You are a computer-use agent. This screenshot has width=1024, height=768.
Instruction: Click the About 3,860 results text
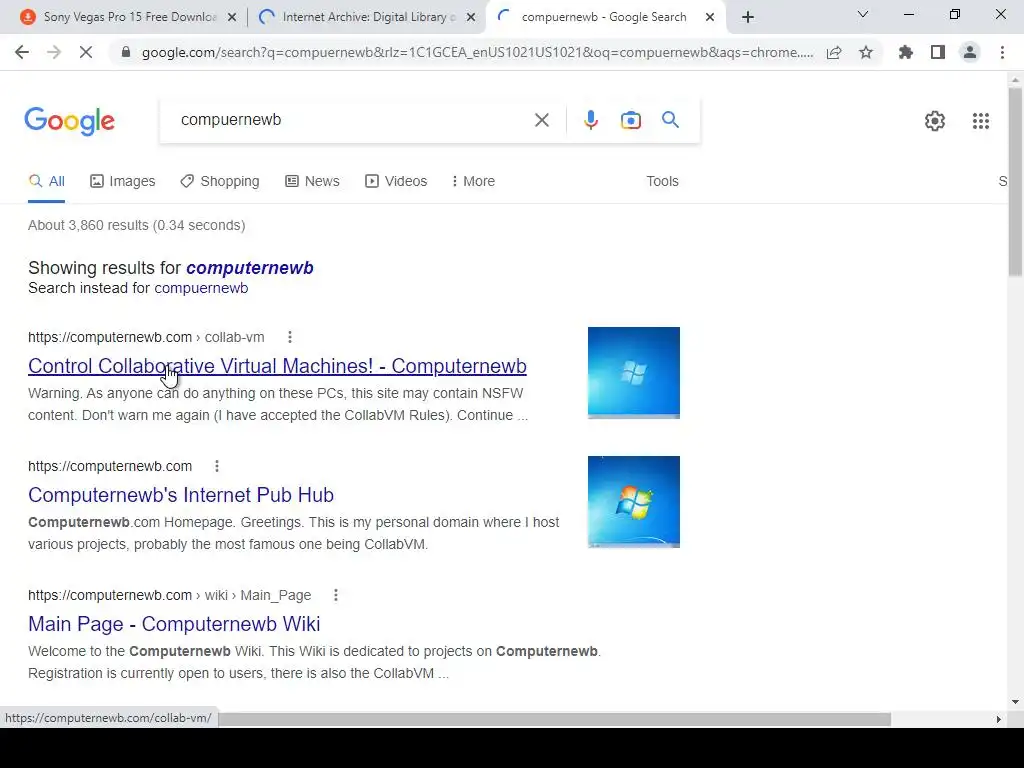click(136, 225)
